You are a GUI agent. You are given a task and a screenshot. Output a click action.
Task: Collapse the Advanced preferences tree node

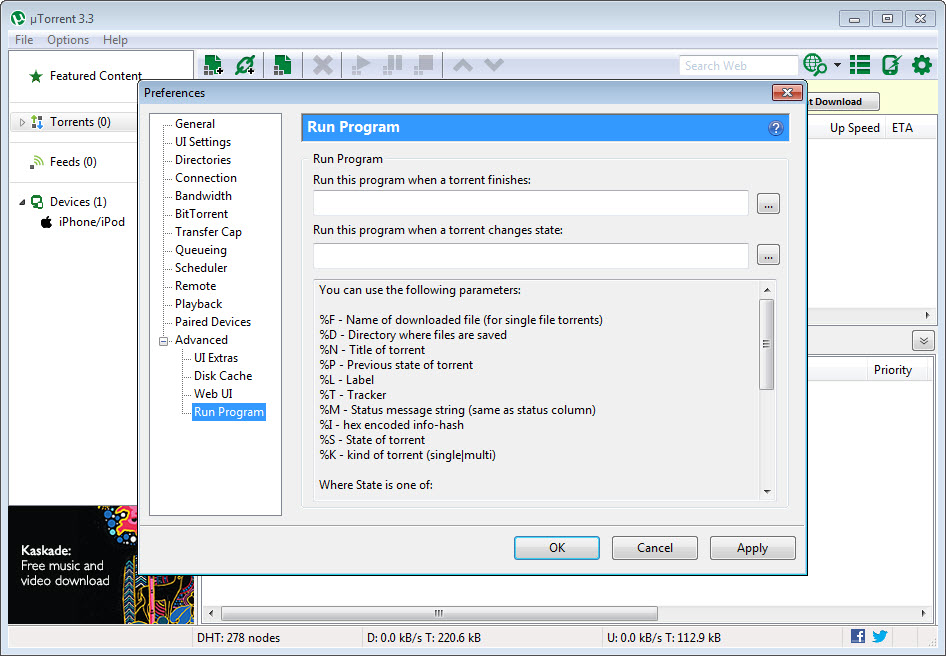163,341
